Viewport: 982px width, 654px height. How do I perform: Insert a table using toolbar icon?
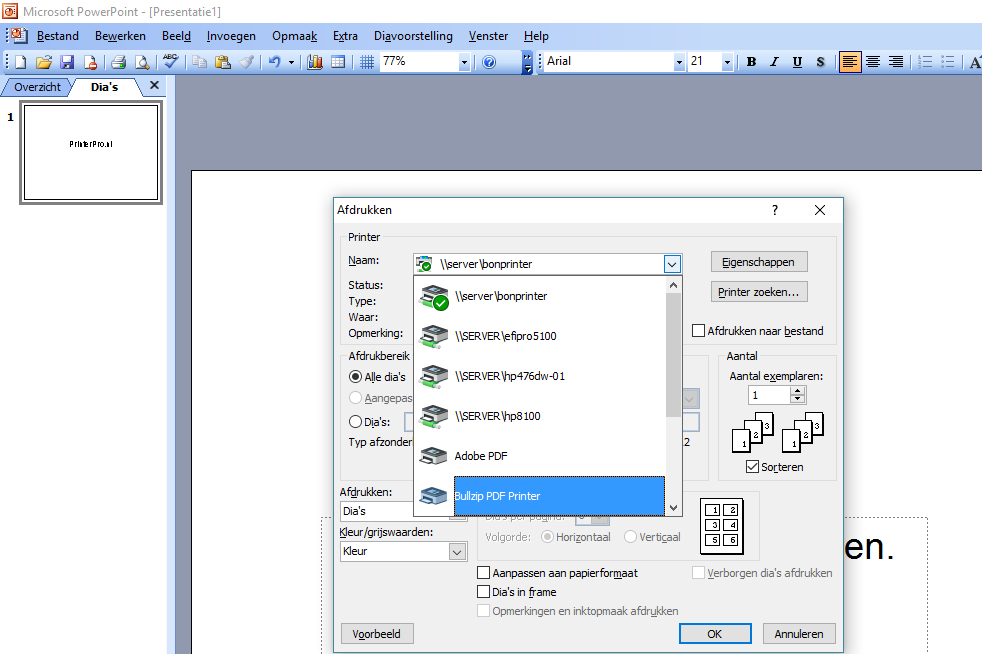coord(338,61)
